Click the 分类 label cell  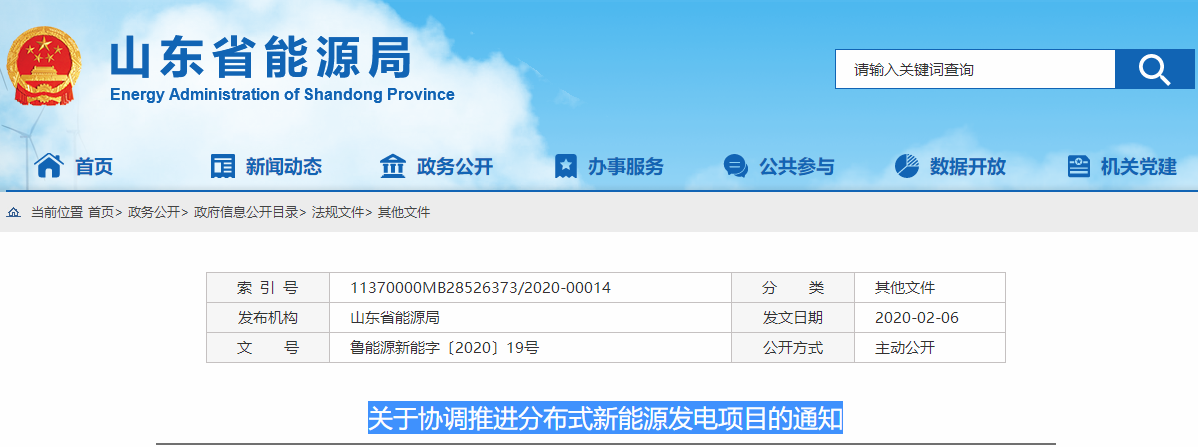(793, 288)
